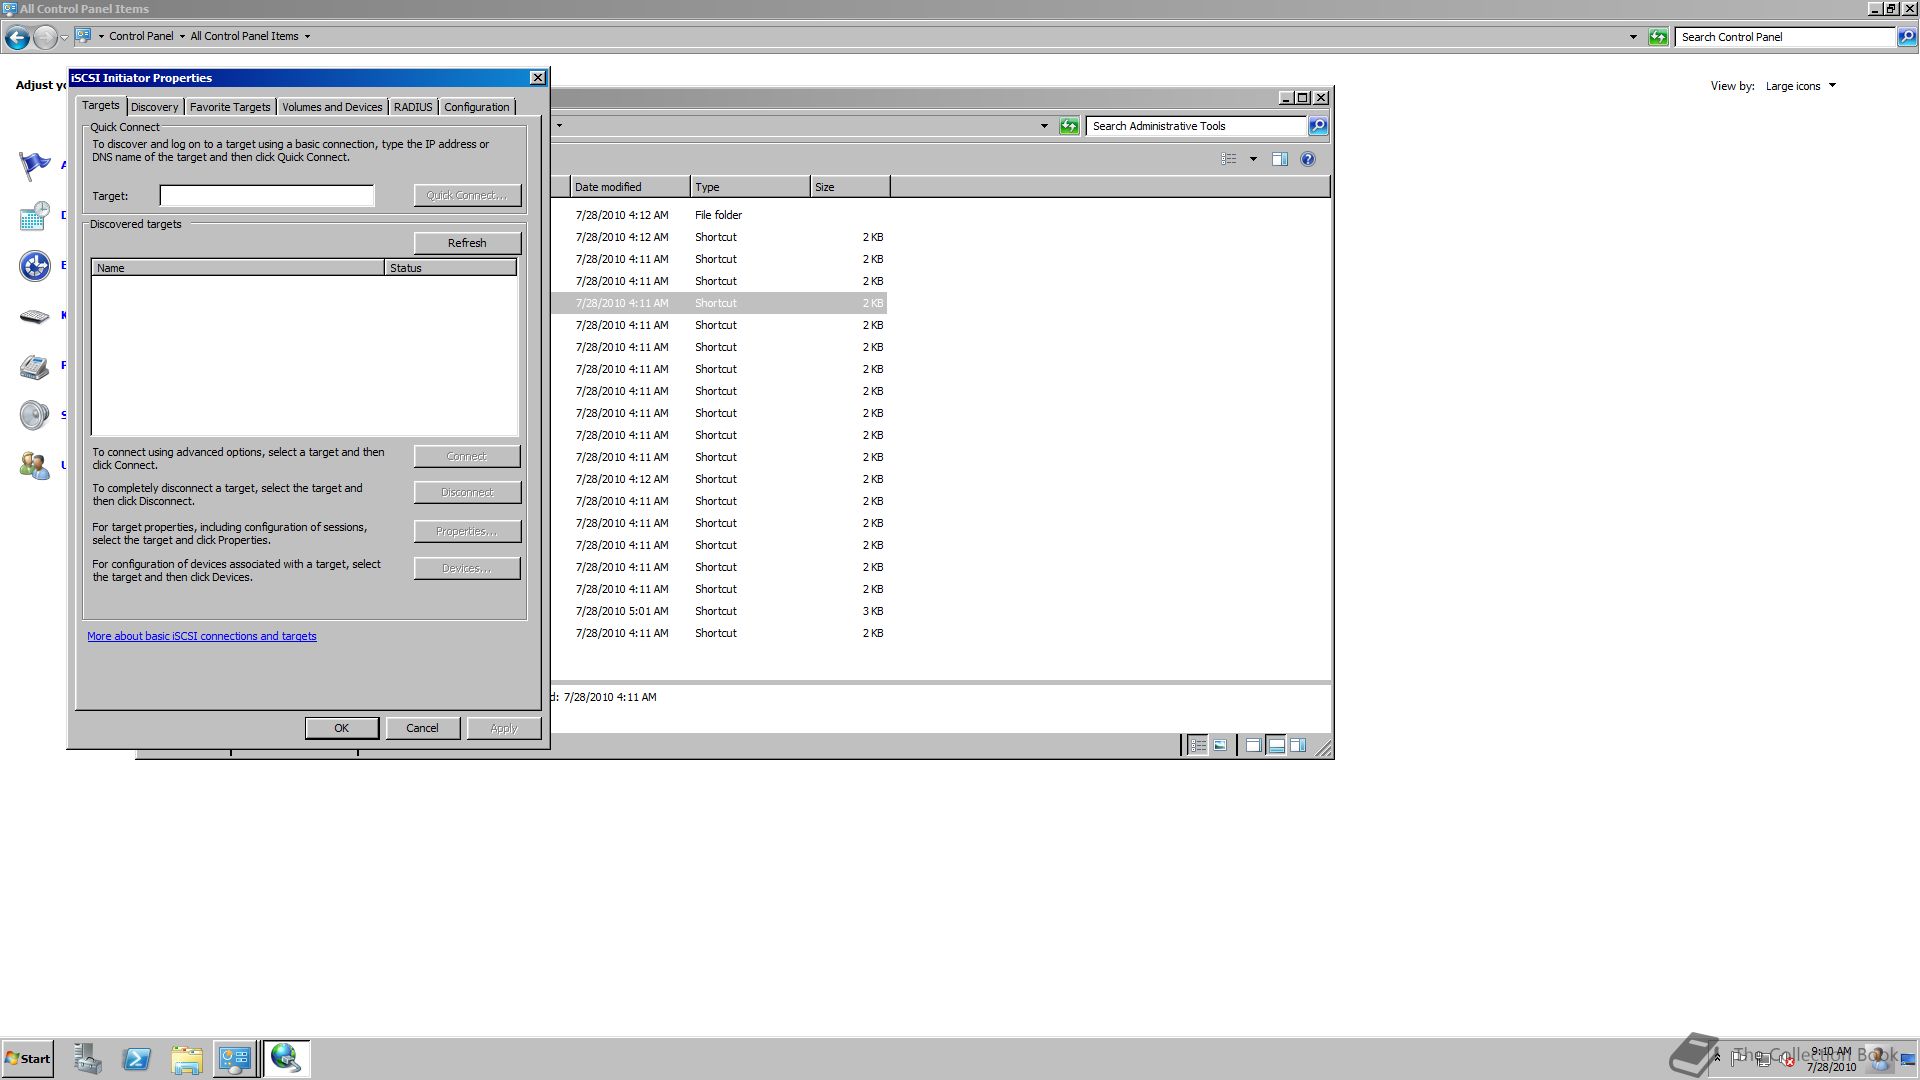Click the Change your view icon in Administrative Tools
The width and height of the screenshot is (1920, 1080).
(1229, 159)
